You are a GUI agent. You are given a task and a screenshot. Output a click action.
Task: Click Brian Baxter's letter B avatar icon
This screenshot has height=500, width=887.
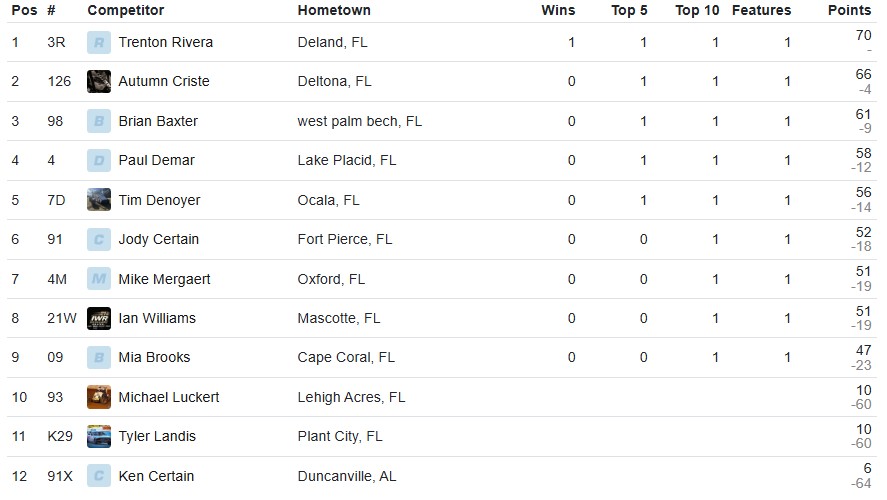click(98, 122)
